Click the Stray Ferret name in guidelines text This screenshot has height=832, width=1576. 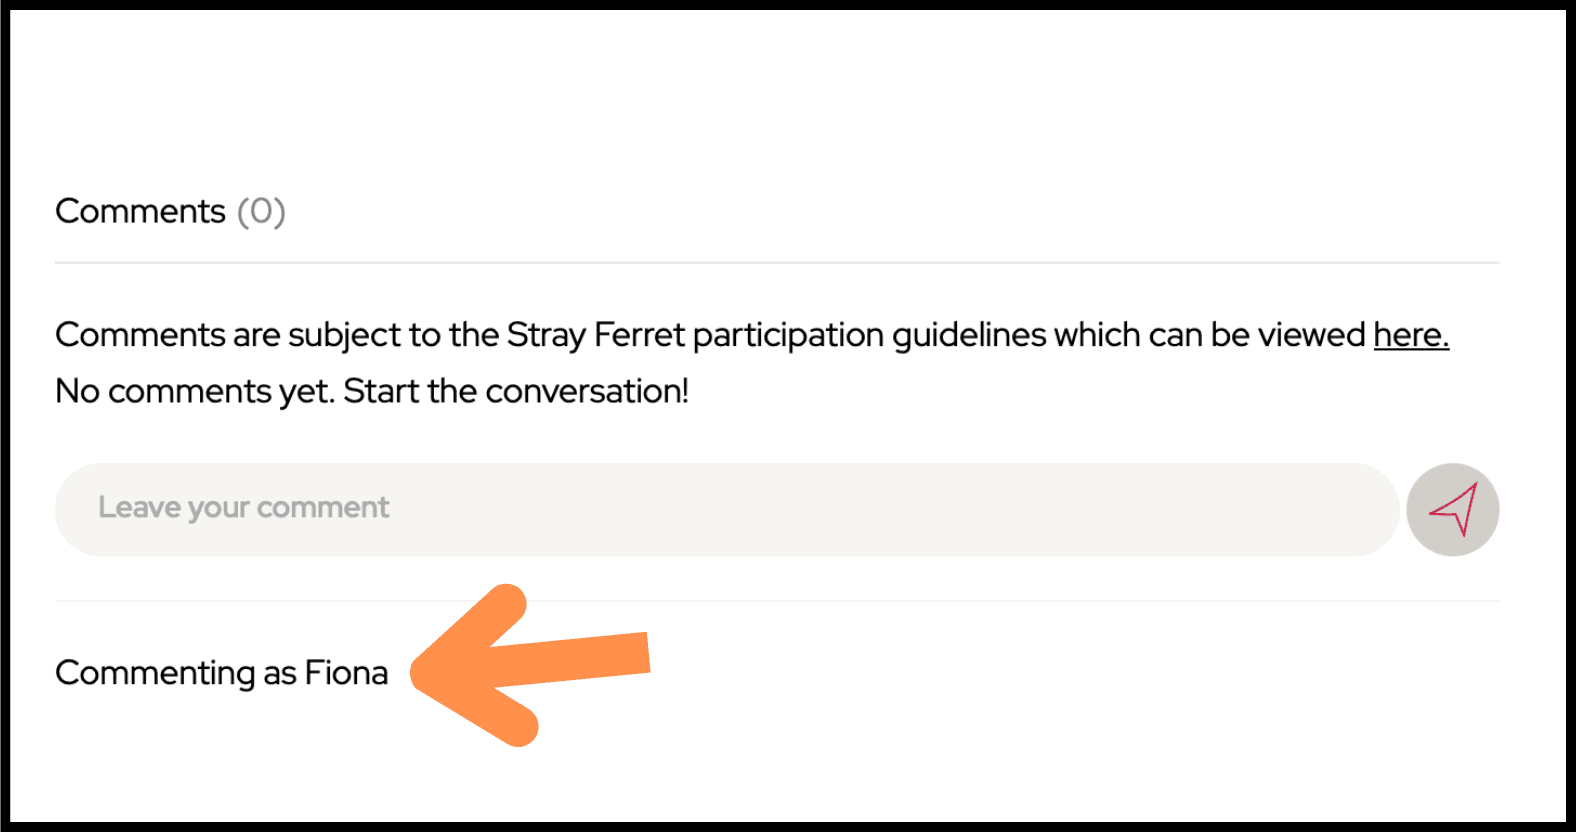pyautogui.click(x=596, y=335)
